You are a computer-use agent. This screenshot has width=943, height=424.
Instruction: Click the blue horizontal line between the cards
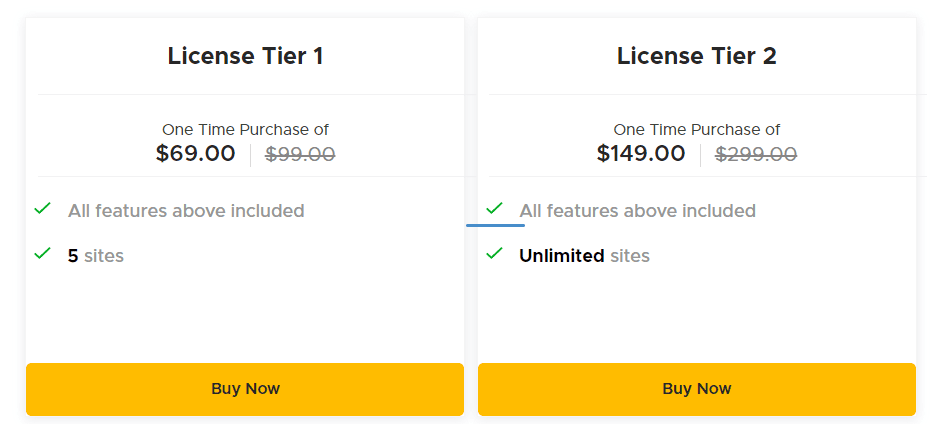click(x=495, y=225)
